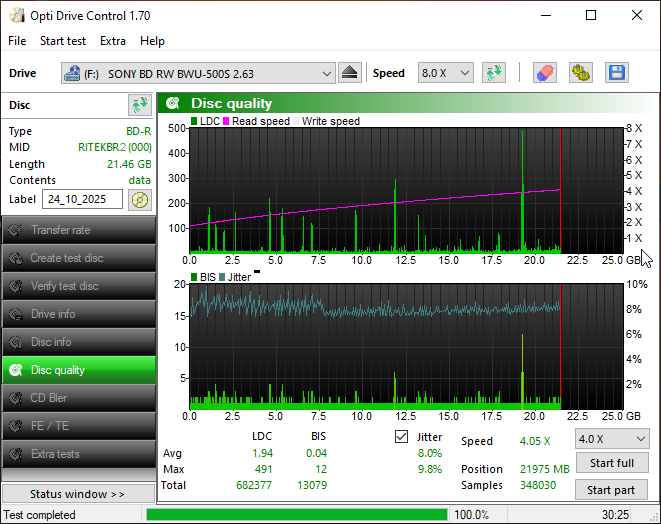Click the save floppy disk icon
Screen dimensions: 661x524
coord(616,73)
